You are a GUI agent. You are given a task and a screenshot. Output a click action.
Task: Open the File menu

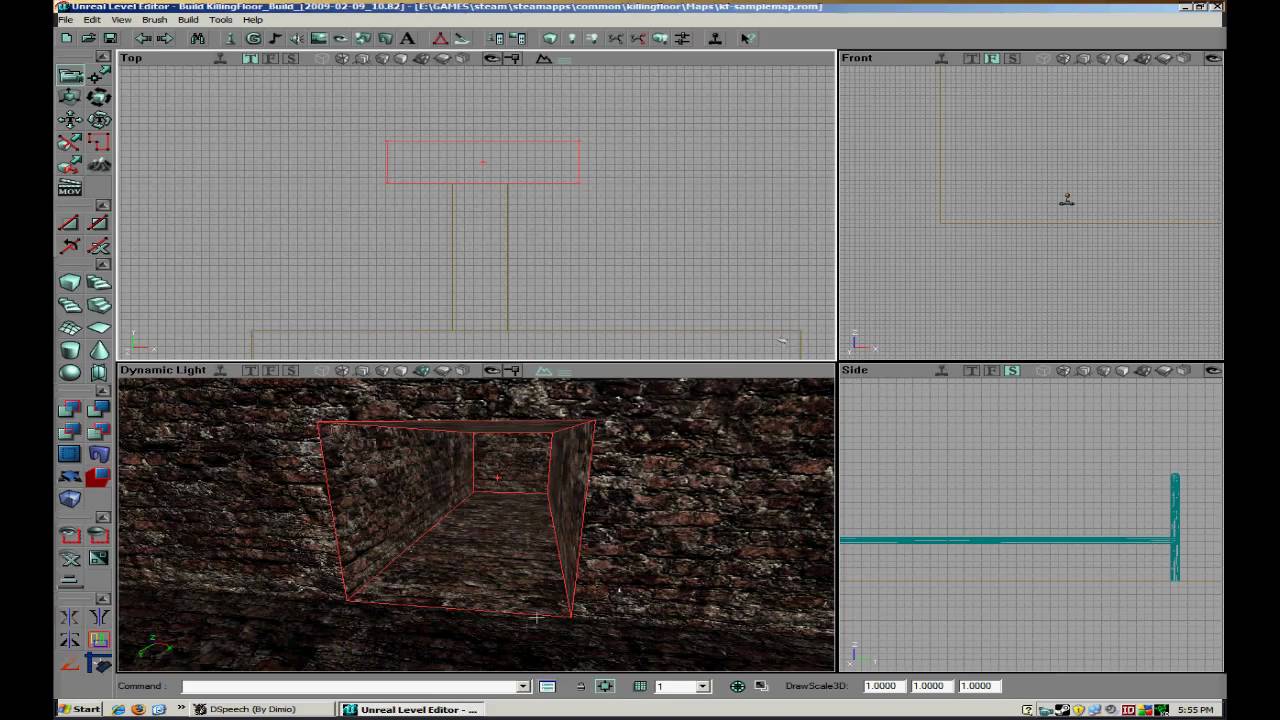point(65,20)
